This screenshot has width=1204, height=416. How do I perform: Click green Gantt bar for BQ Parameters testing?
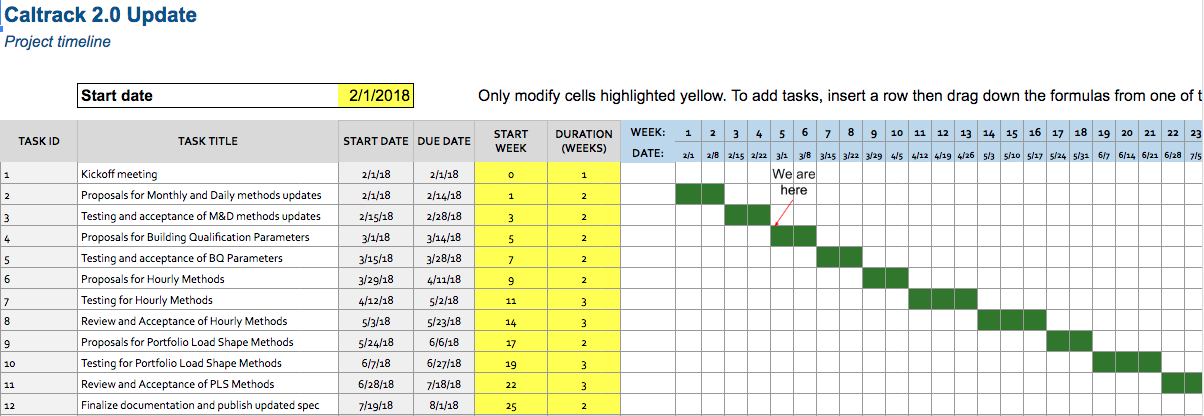(839, 258)
